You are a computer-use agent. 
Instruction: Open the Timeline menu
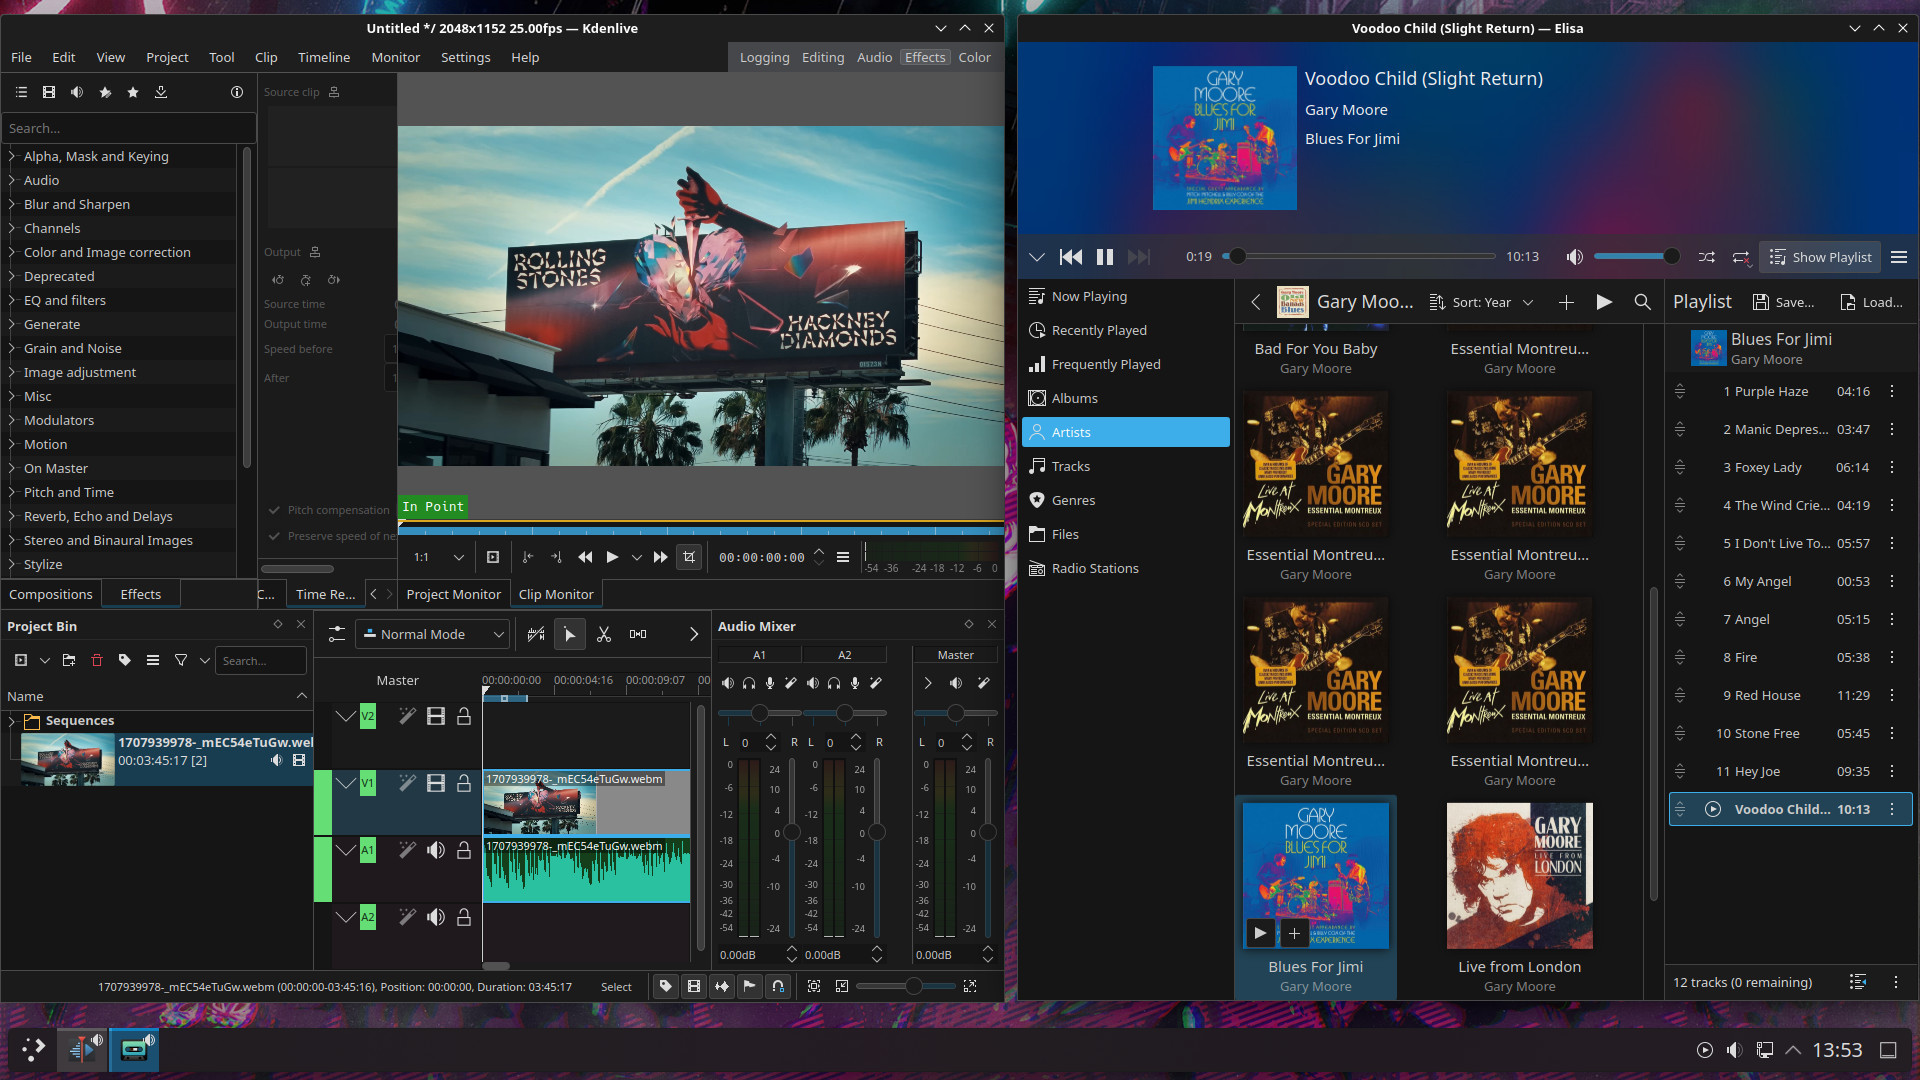pyautogui.click(x=324, y=57)
